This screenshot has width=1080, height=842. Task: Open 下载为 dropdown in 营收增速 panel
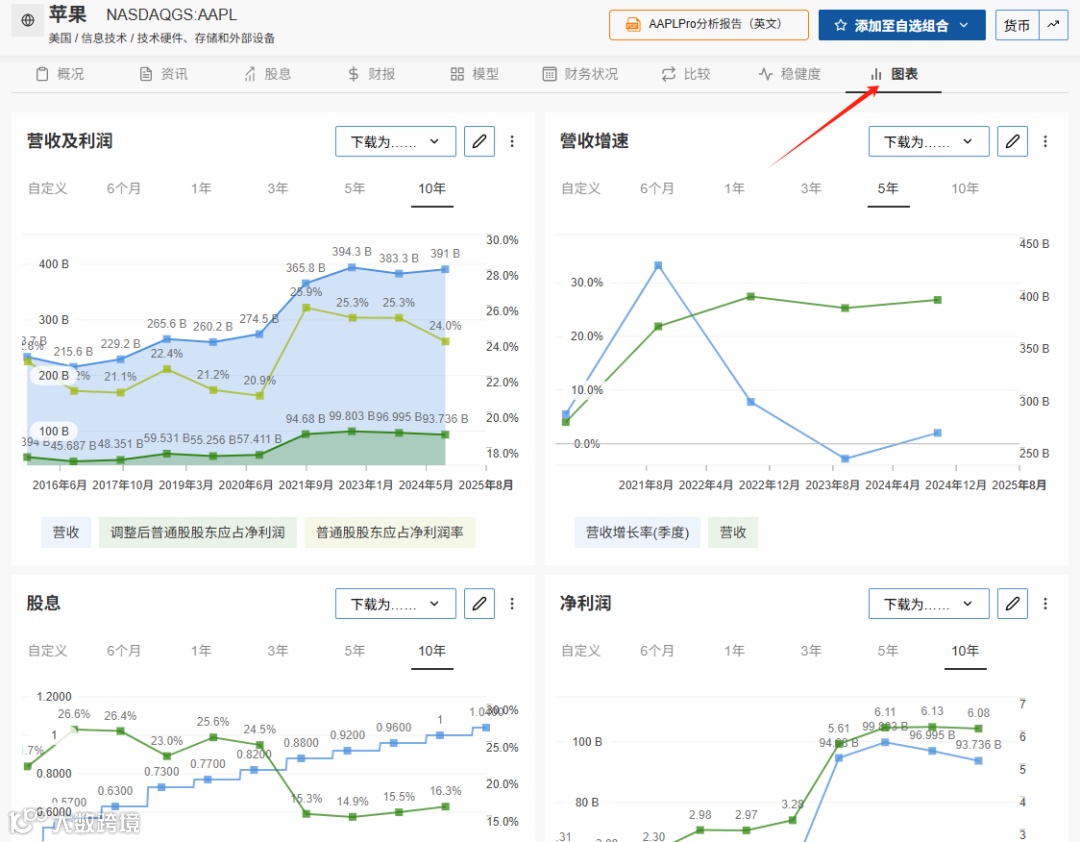coord(928,141)
